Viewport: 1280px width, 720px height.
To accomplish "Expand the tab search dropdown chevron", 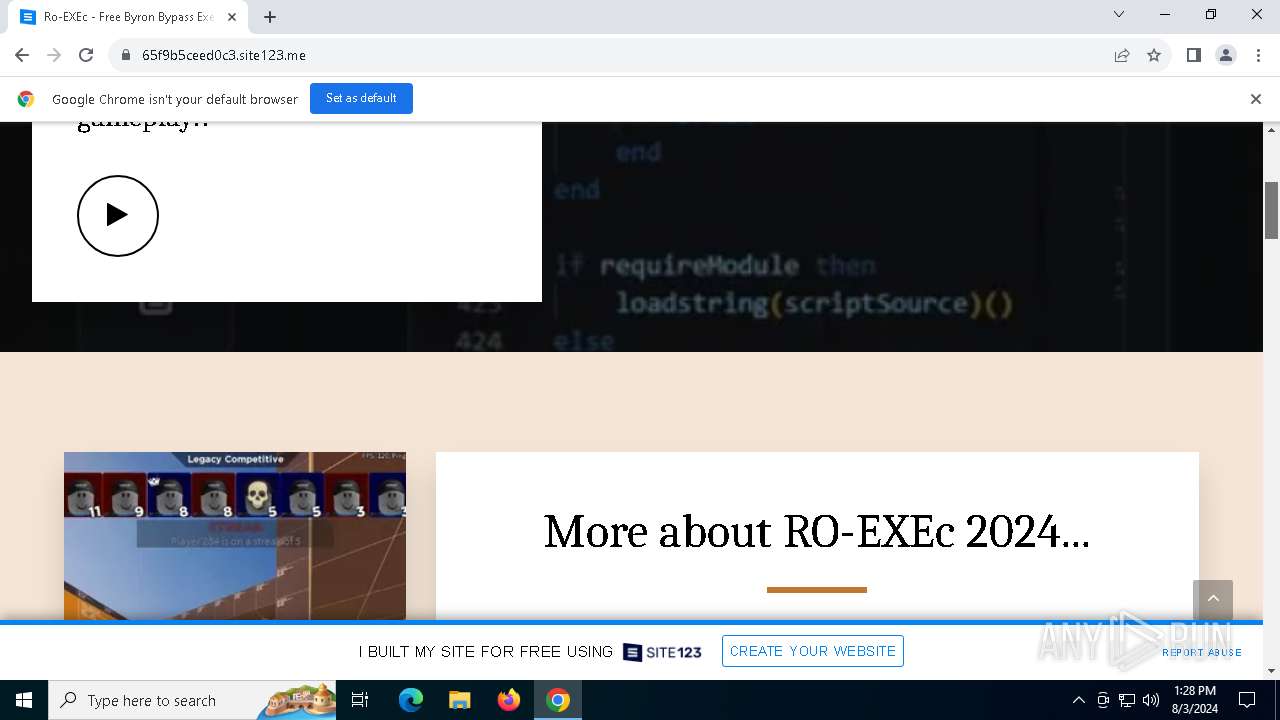I will pyautogui.click(x=1119, y=14).
